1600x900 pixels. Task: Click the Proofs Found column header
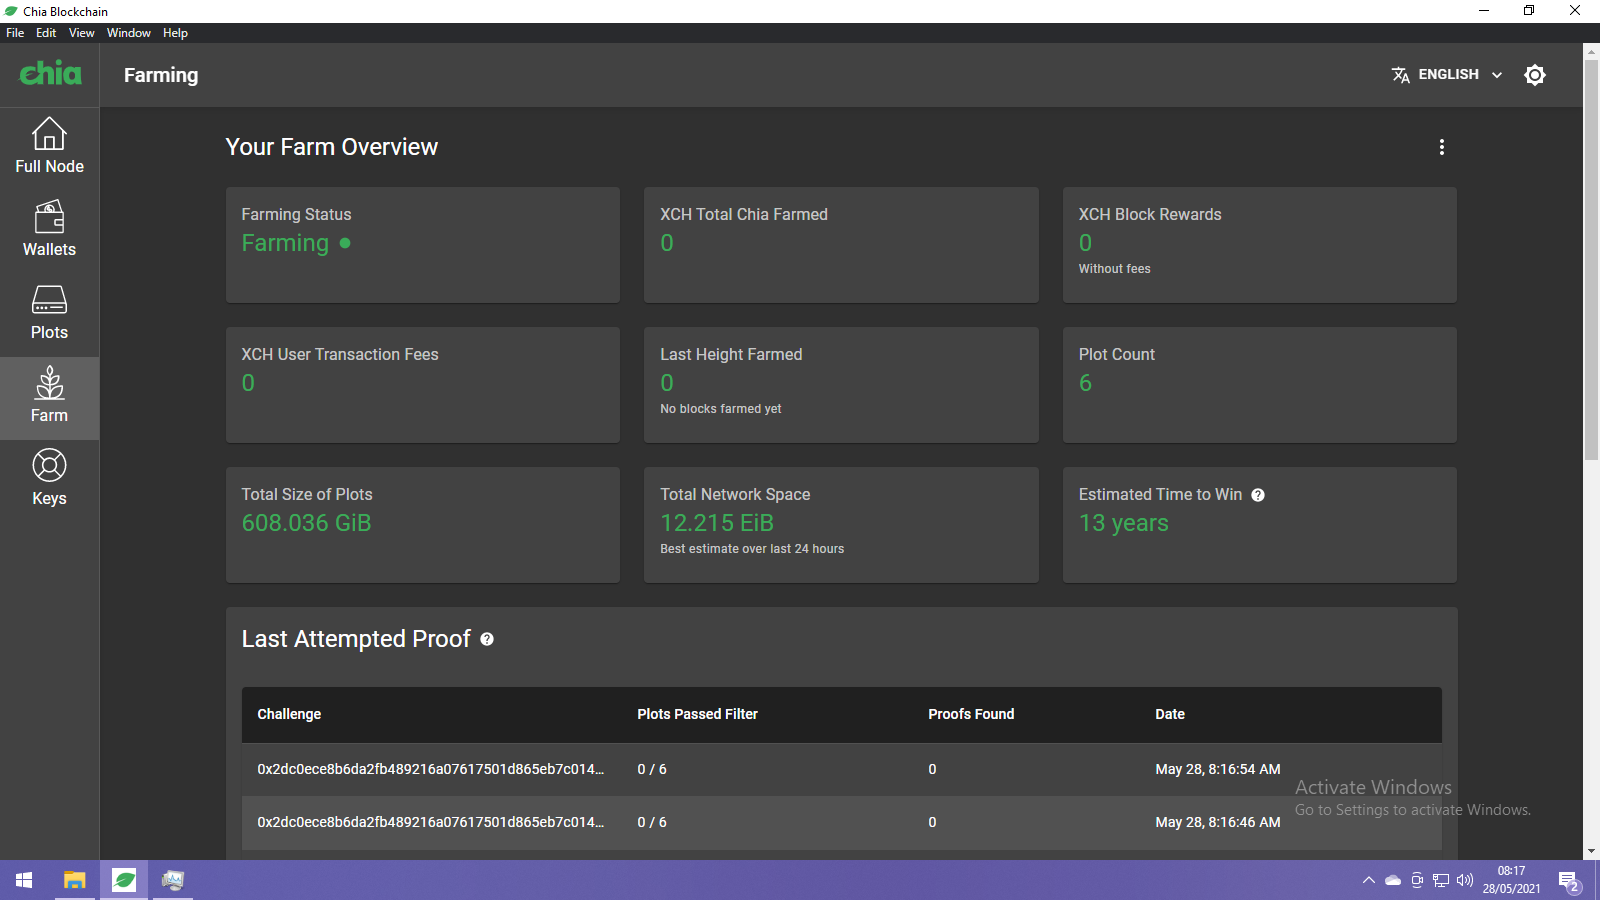click(971, 714)
